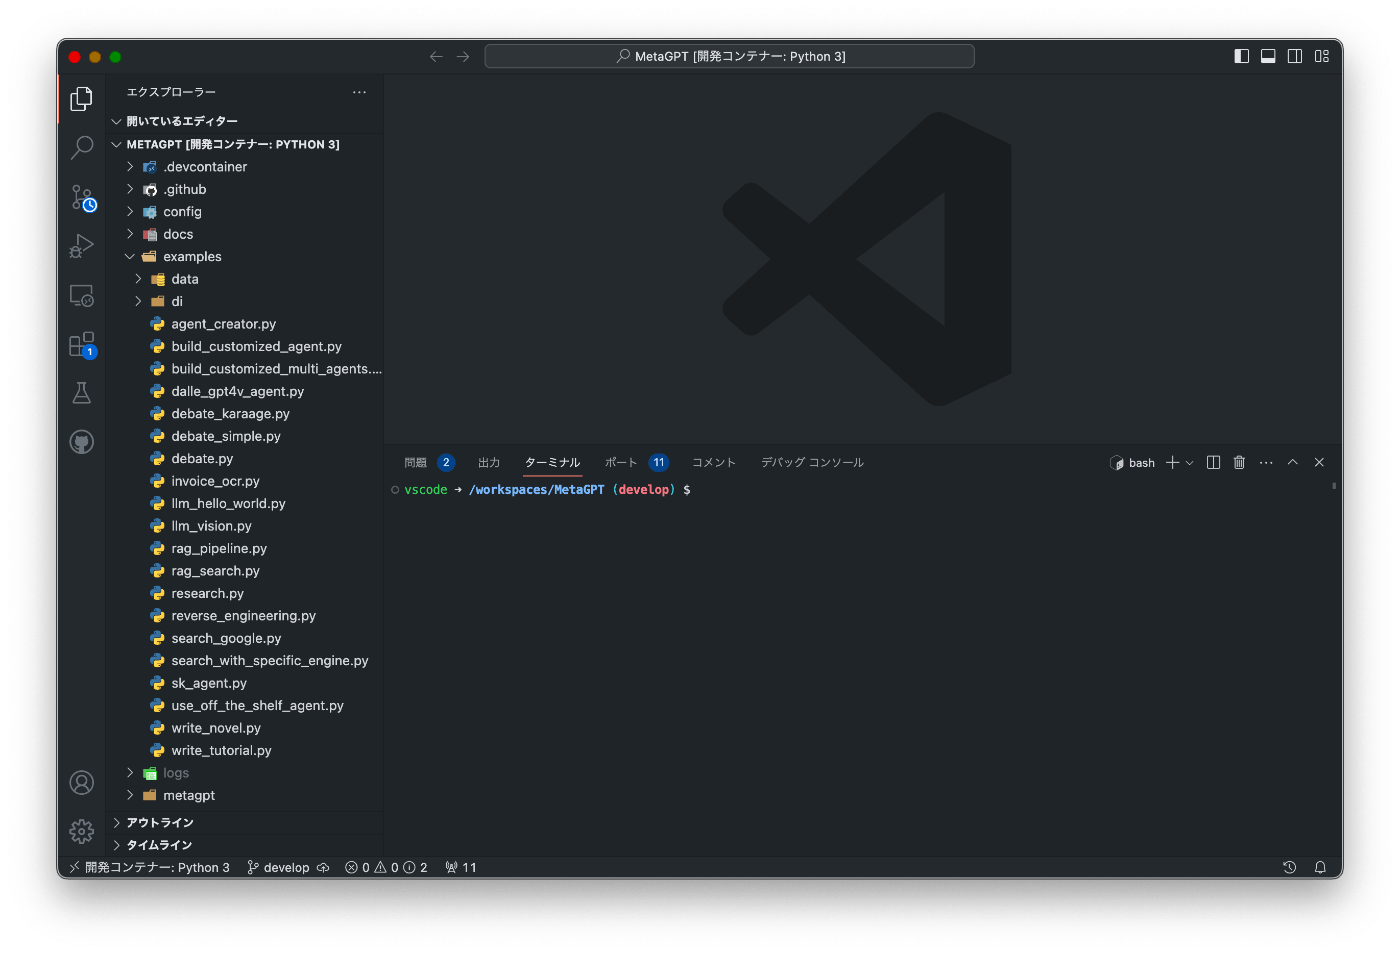Create new terminal with plus icon

[x=1172, y=462]
